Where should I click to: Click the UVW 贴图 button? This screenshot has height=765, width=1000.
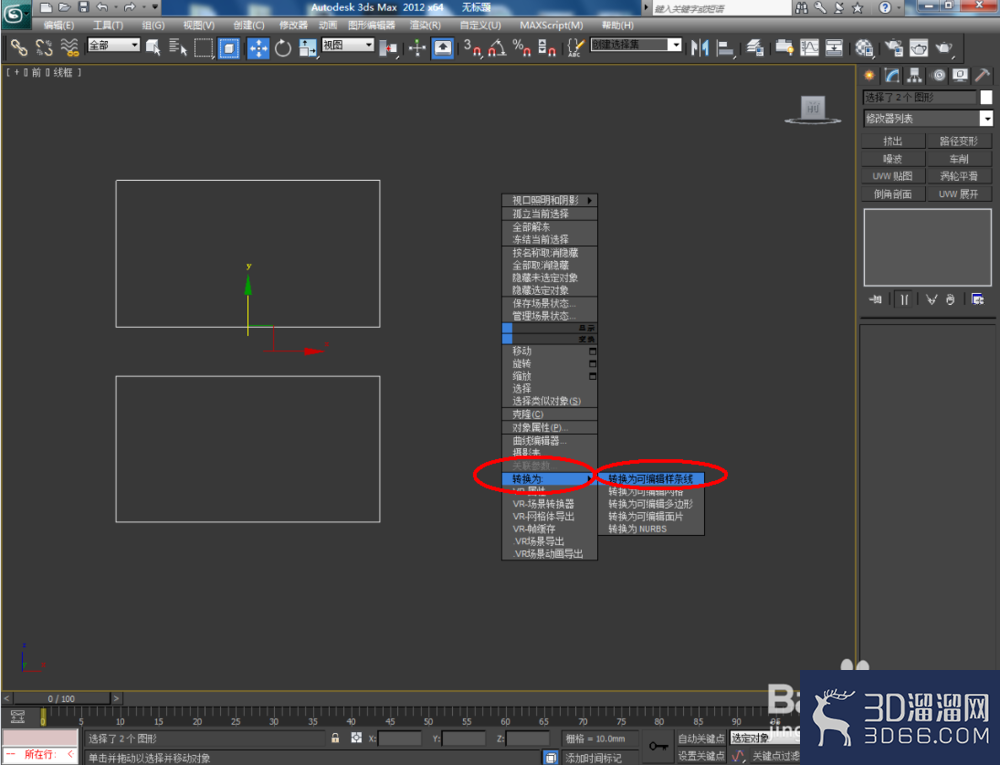pyautogui.click(x=893, y=176)
